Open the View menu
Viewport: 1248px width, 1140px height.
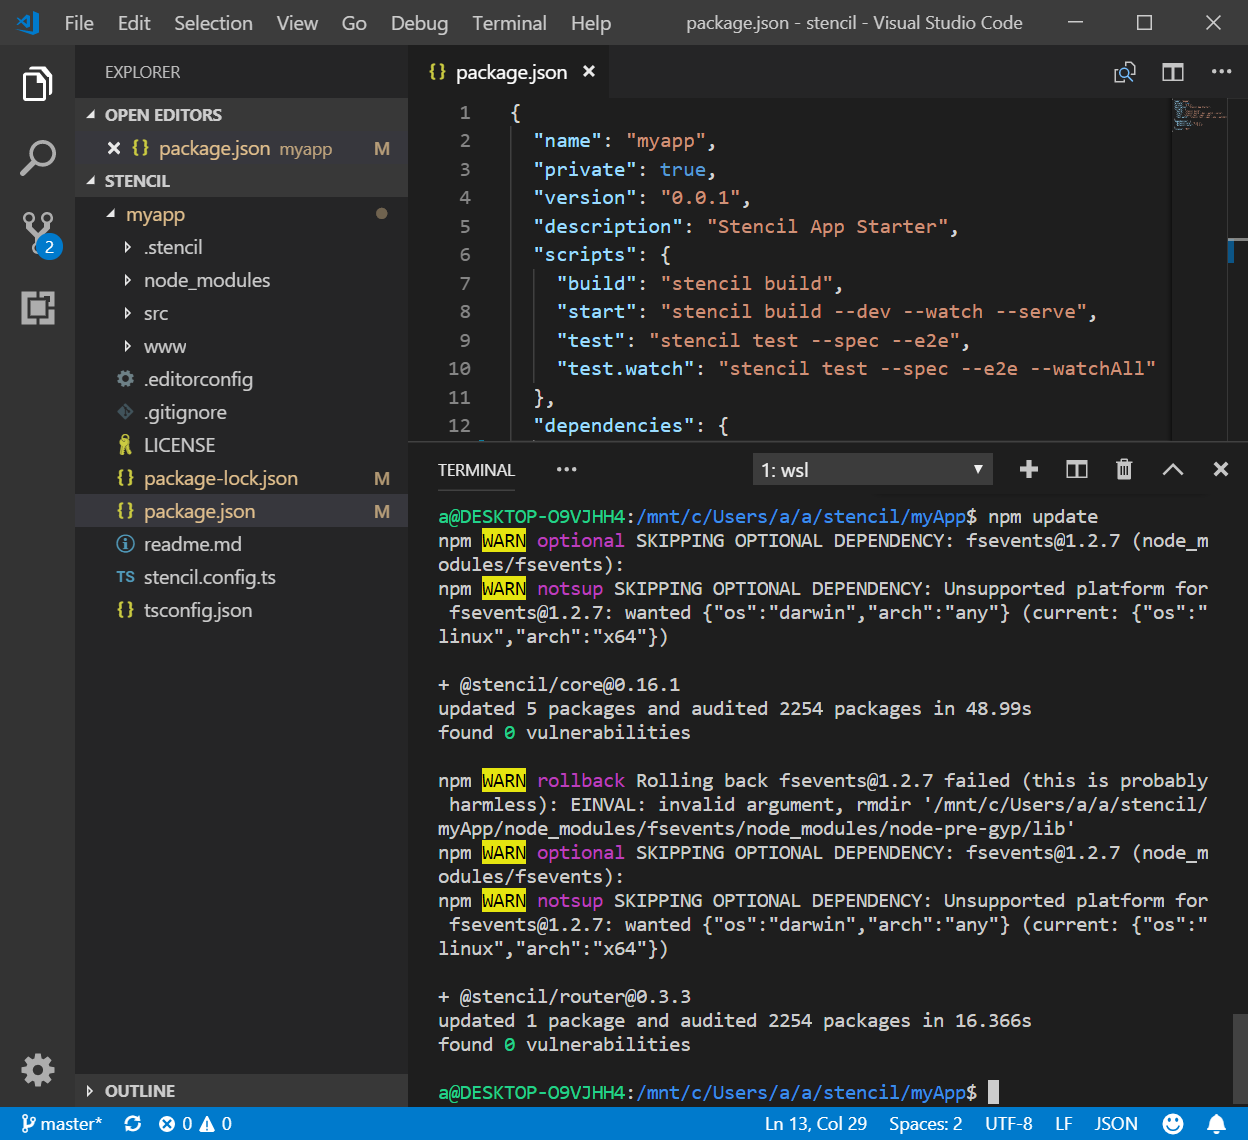(x=297, y=23)
